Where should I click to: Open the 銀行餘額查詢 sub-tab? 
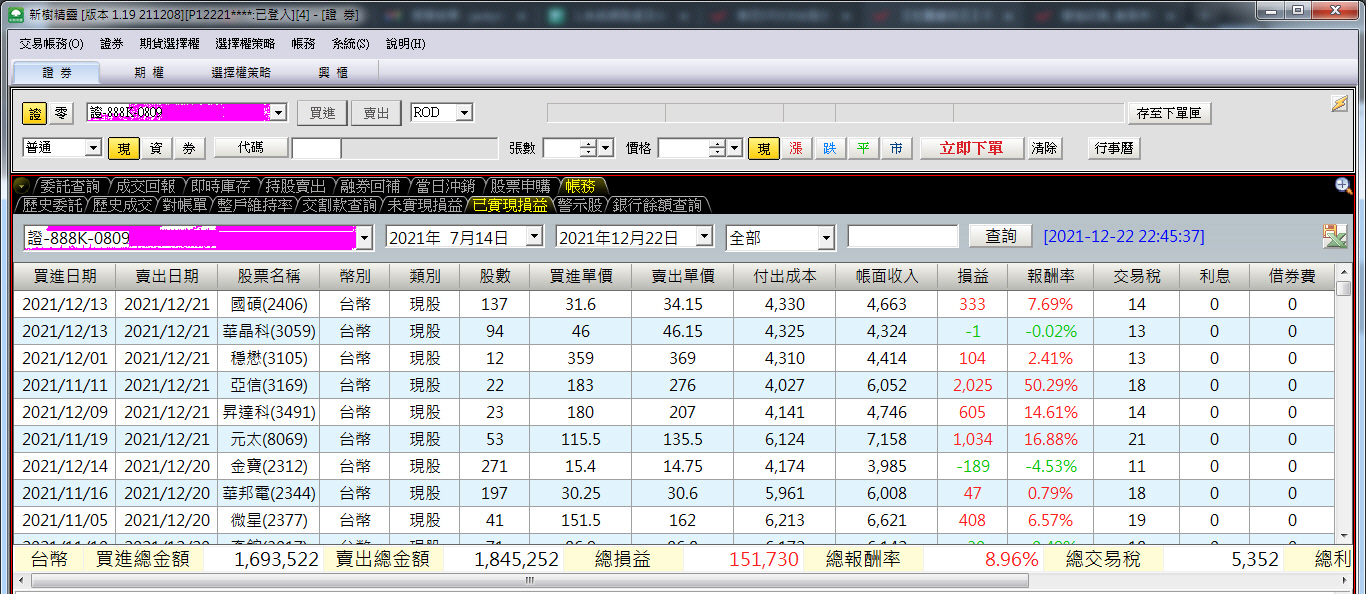click(x=657, y=205)
